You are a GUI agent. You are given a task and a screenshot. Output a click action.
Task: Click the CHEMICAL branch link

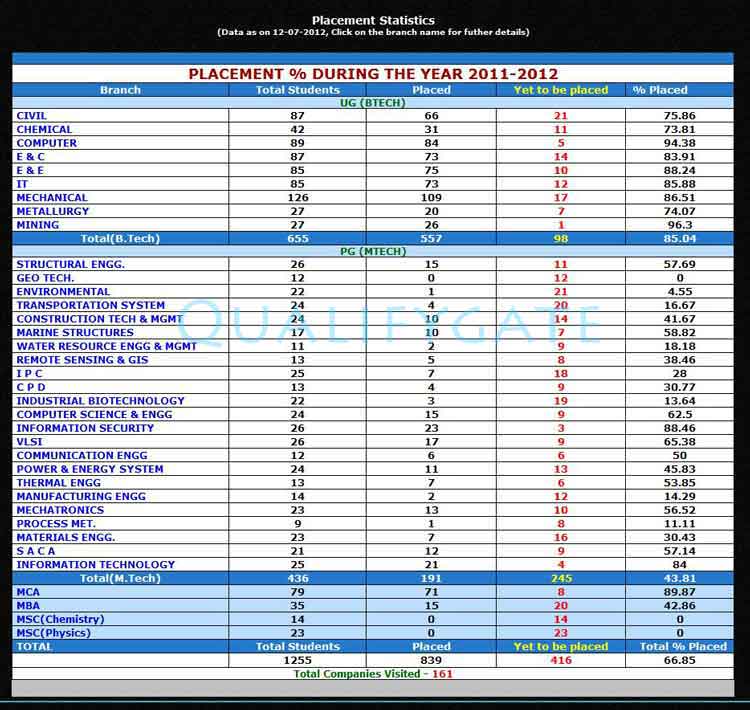[x=44, y=130]
